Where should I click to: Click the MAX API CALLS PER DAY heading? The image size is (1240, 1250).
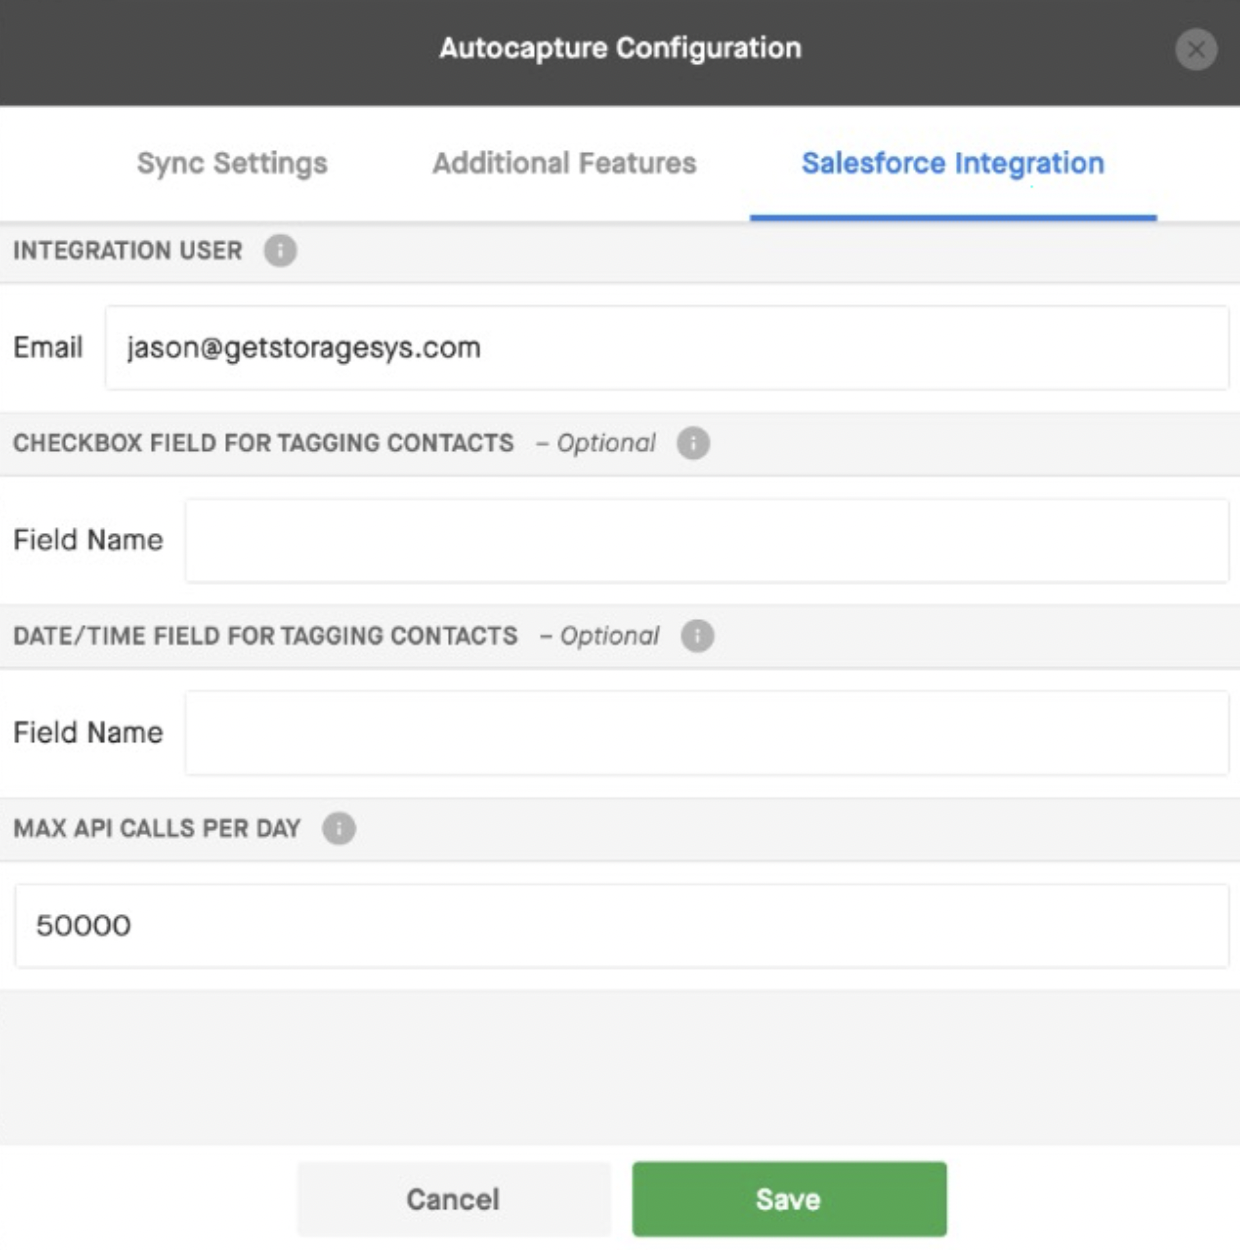157,829
